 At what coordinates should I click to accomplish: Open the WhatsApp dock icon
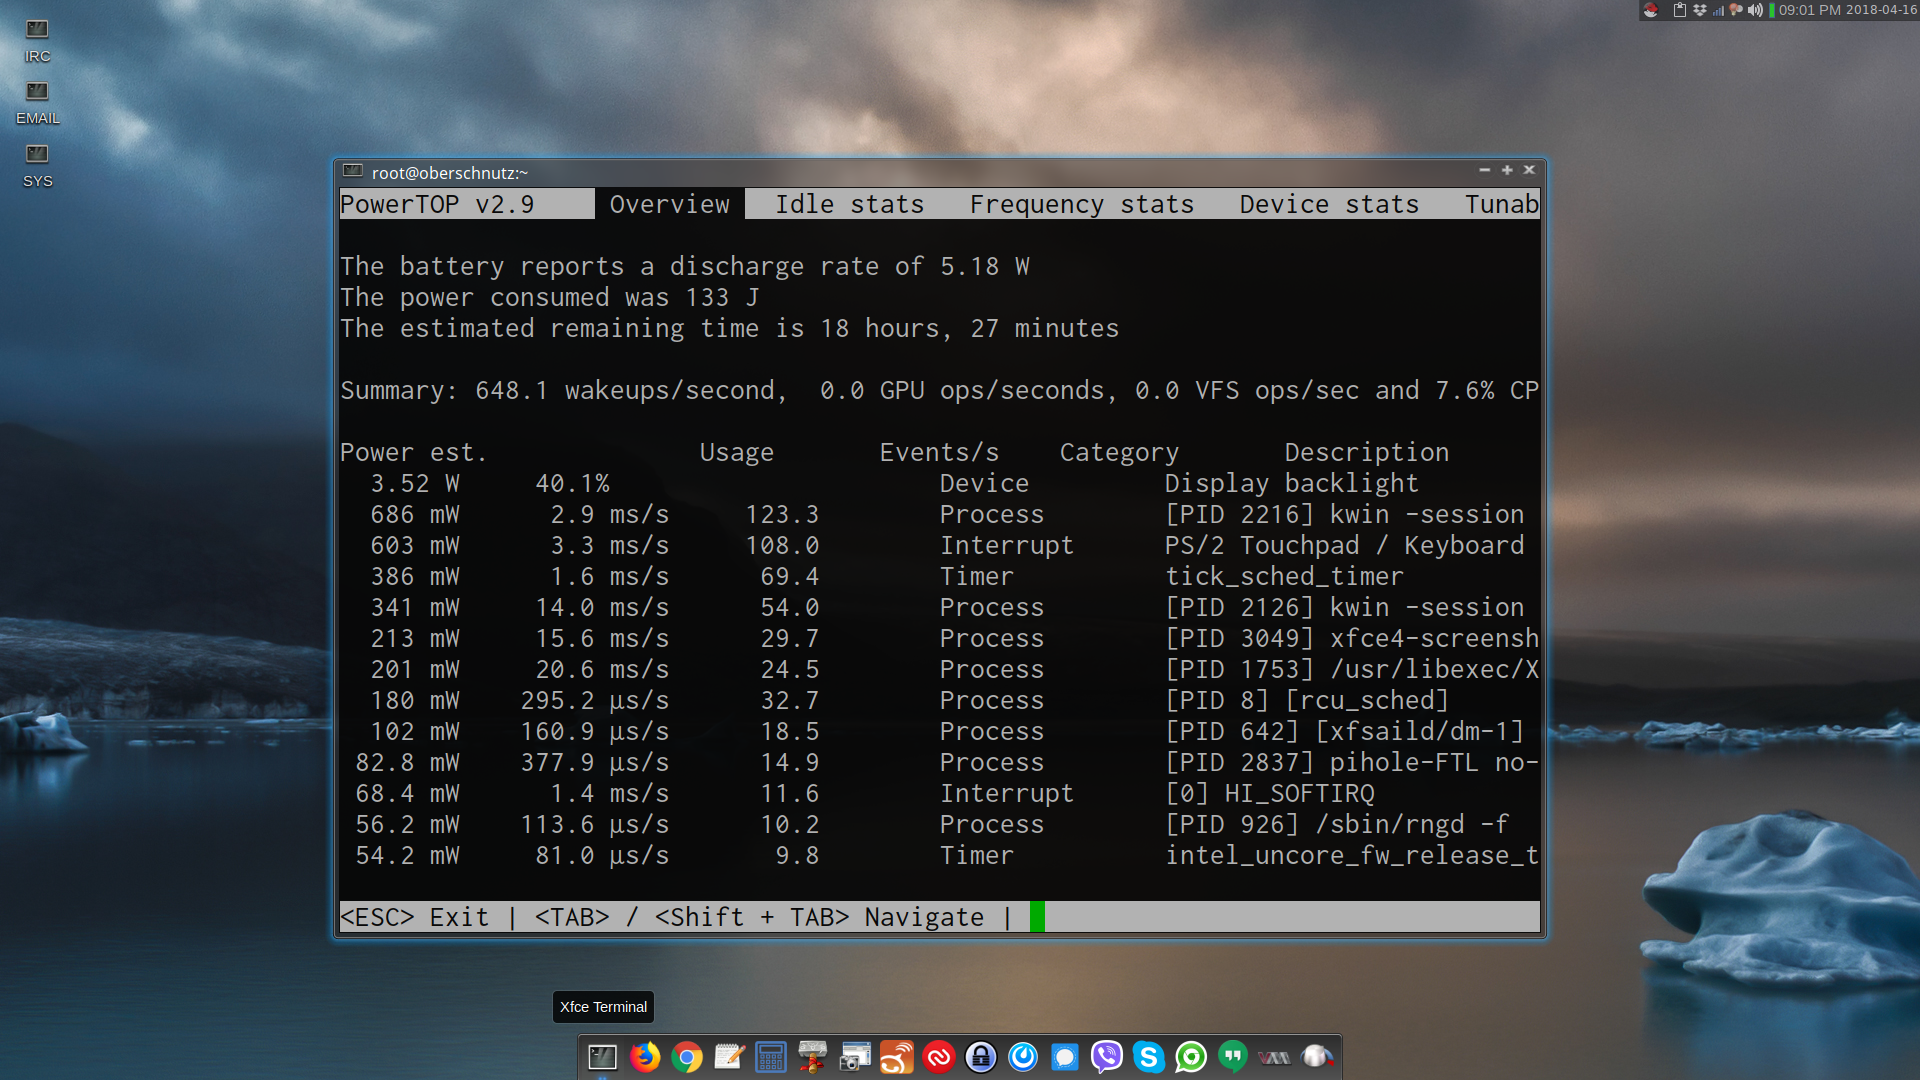1191,1057
